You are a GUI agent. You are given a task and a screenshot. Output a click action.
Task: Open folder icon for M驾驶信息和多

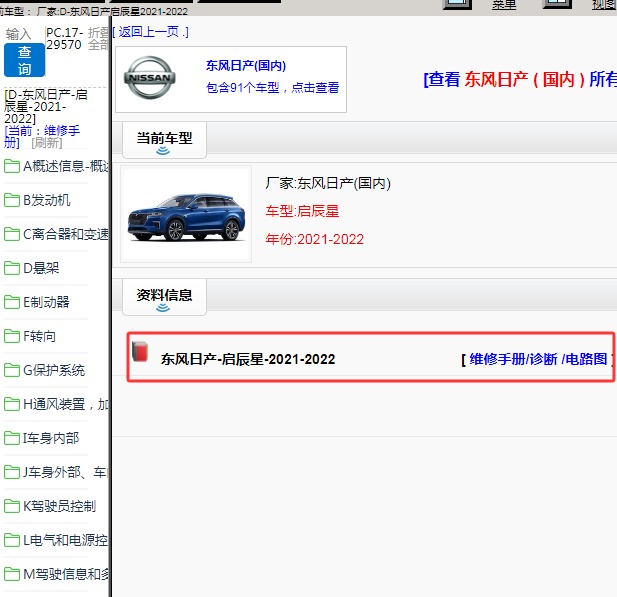coord(12,574)
